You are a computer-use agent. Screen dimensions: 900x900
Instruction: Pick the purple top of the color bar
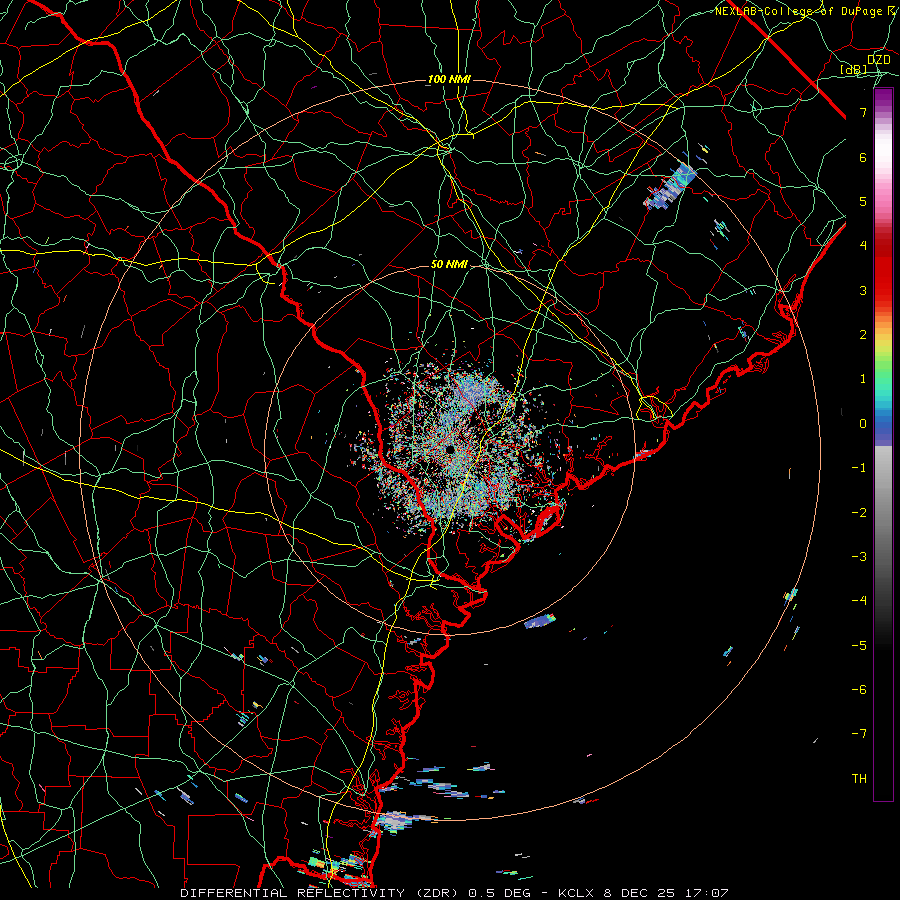[x=883, y=98]
